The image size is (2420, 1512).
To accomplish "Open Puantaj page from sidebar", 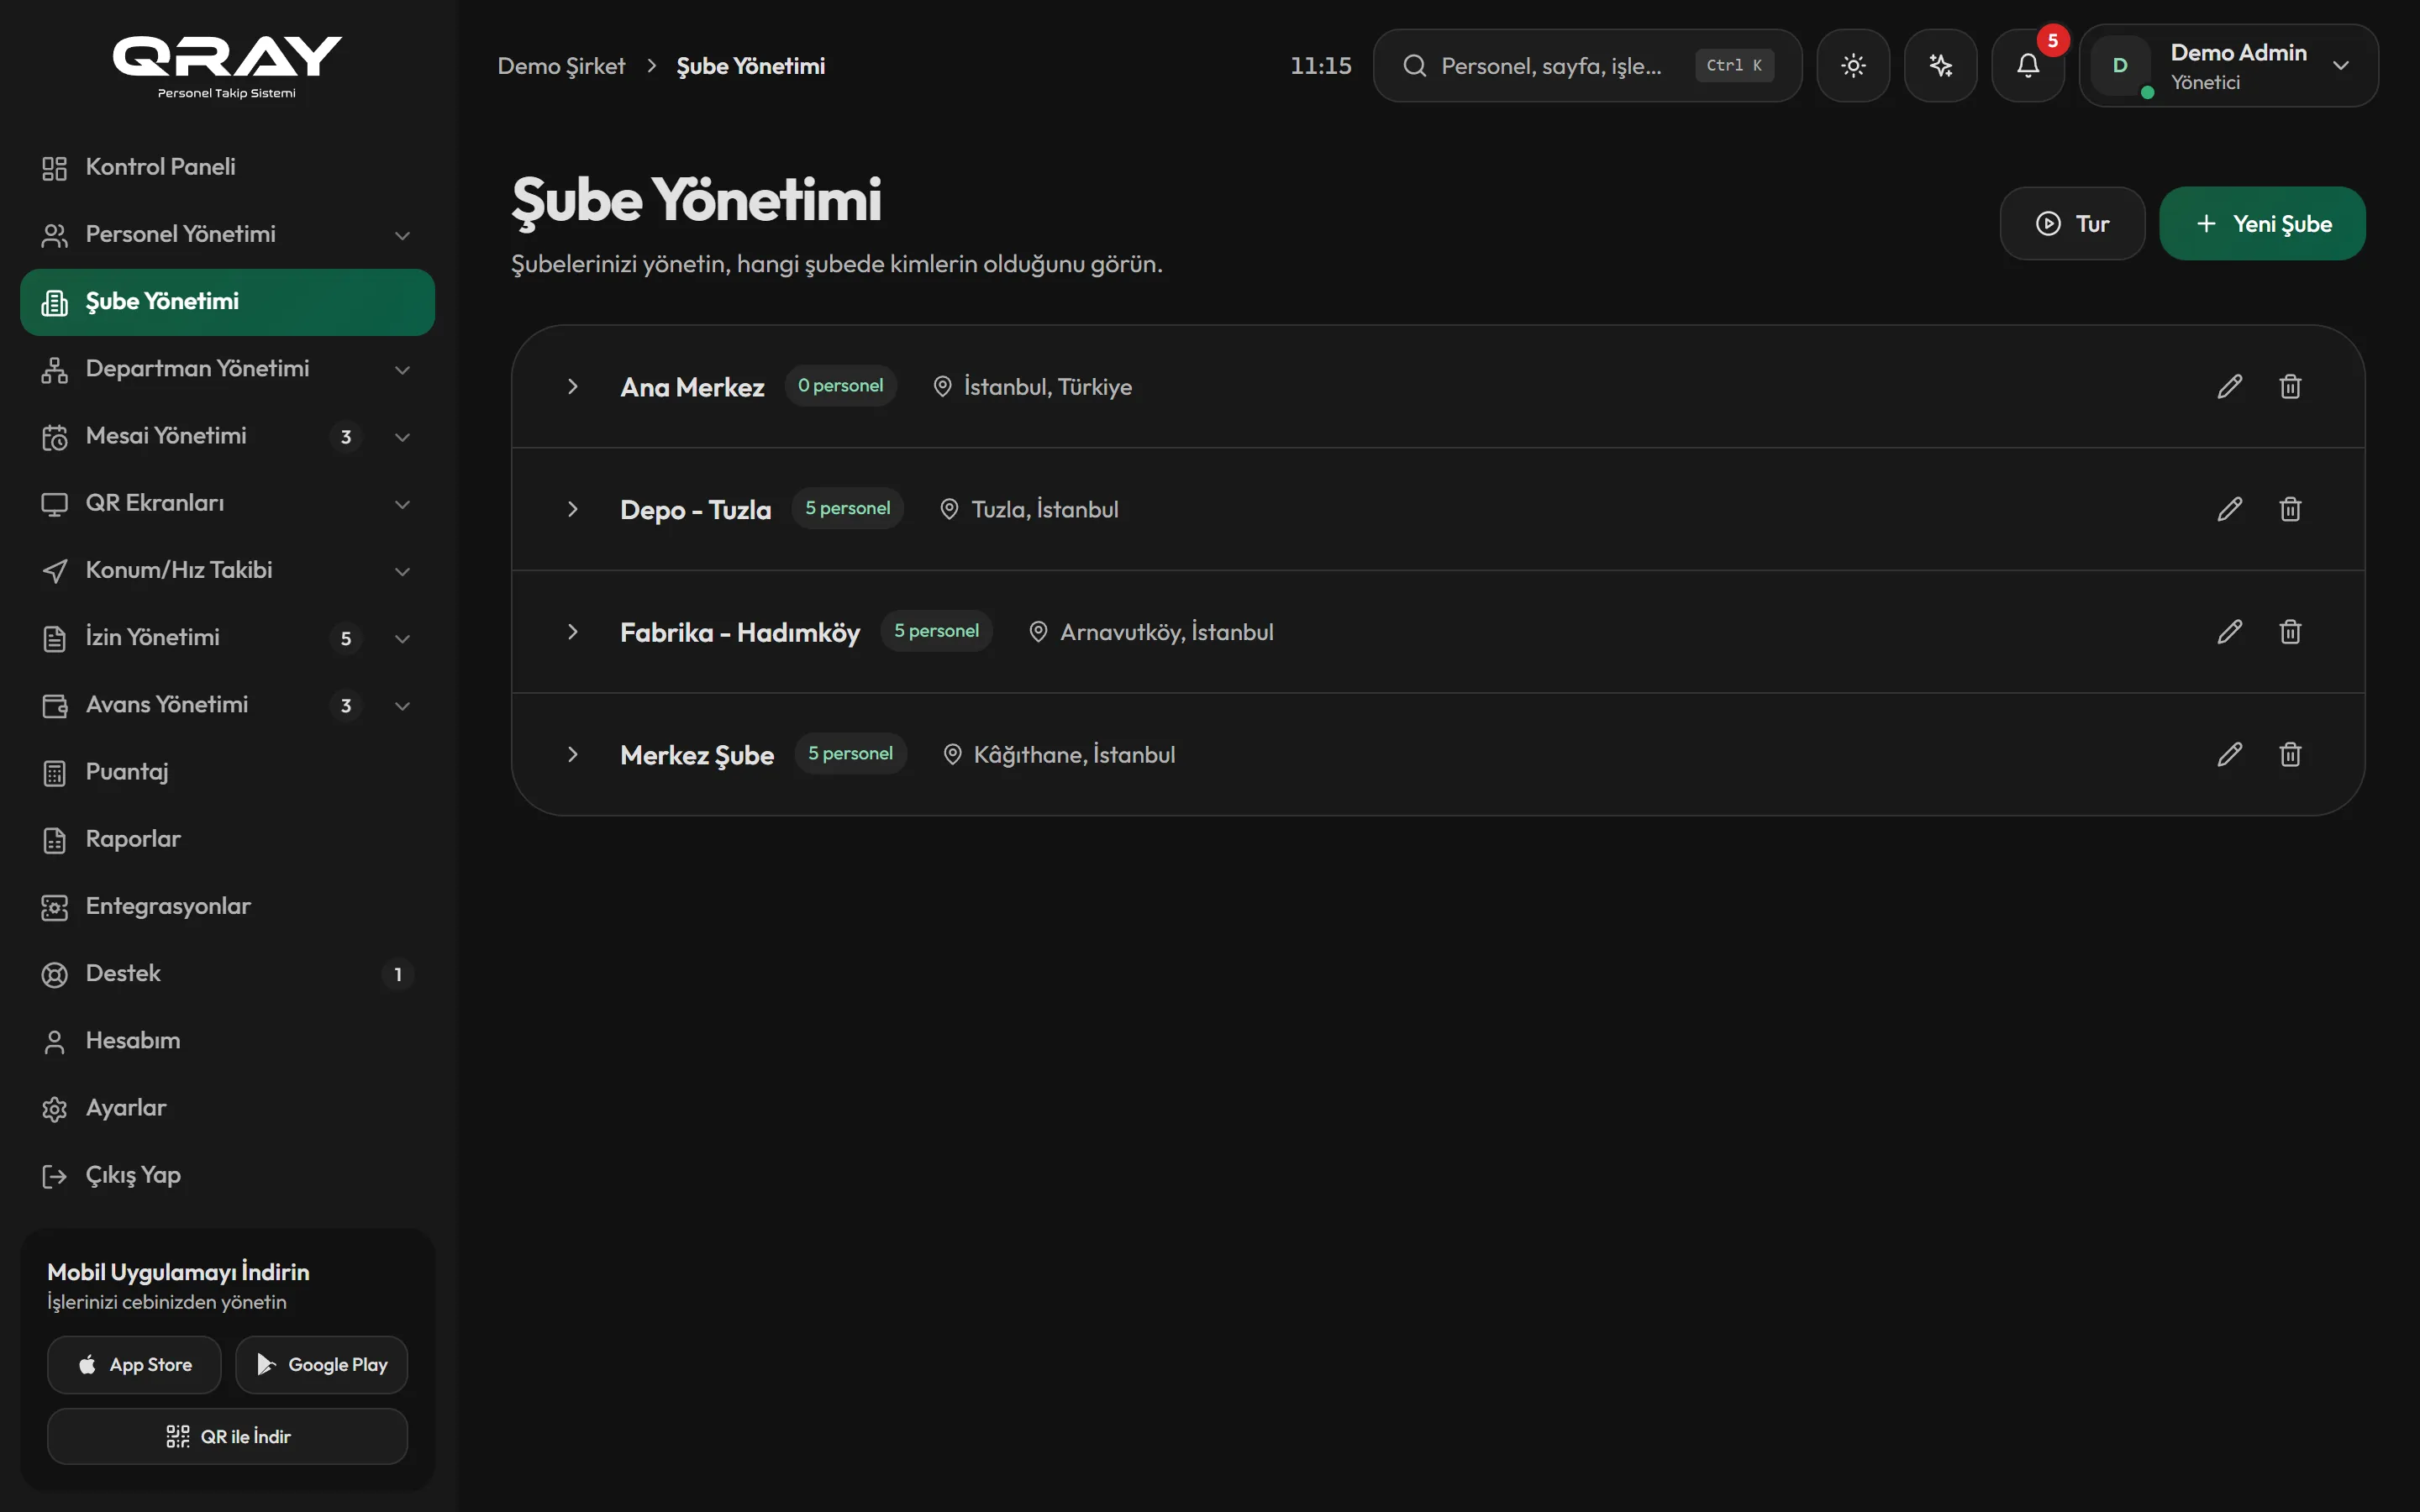I will point(227,772).
